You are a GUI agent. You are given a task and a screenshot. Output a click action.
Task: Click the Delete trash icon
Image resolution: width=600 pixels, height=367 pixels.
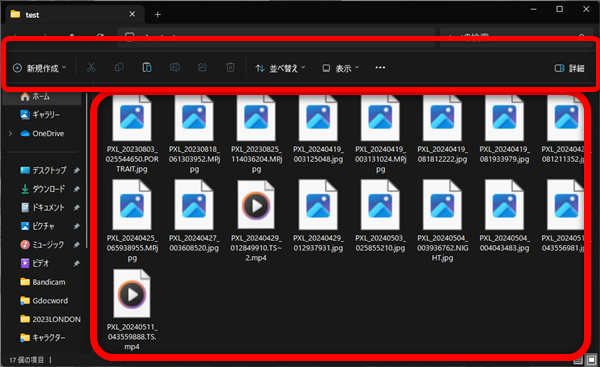[x=230, y=68]
